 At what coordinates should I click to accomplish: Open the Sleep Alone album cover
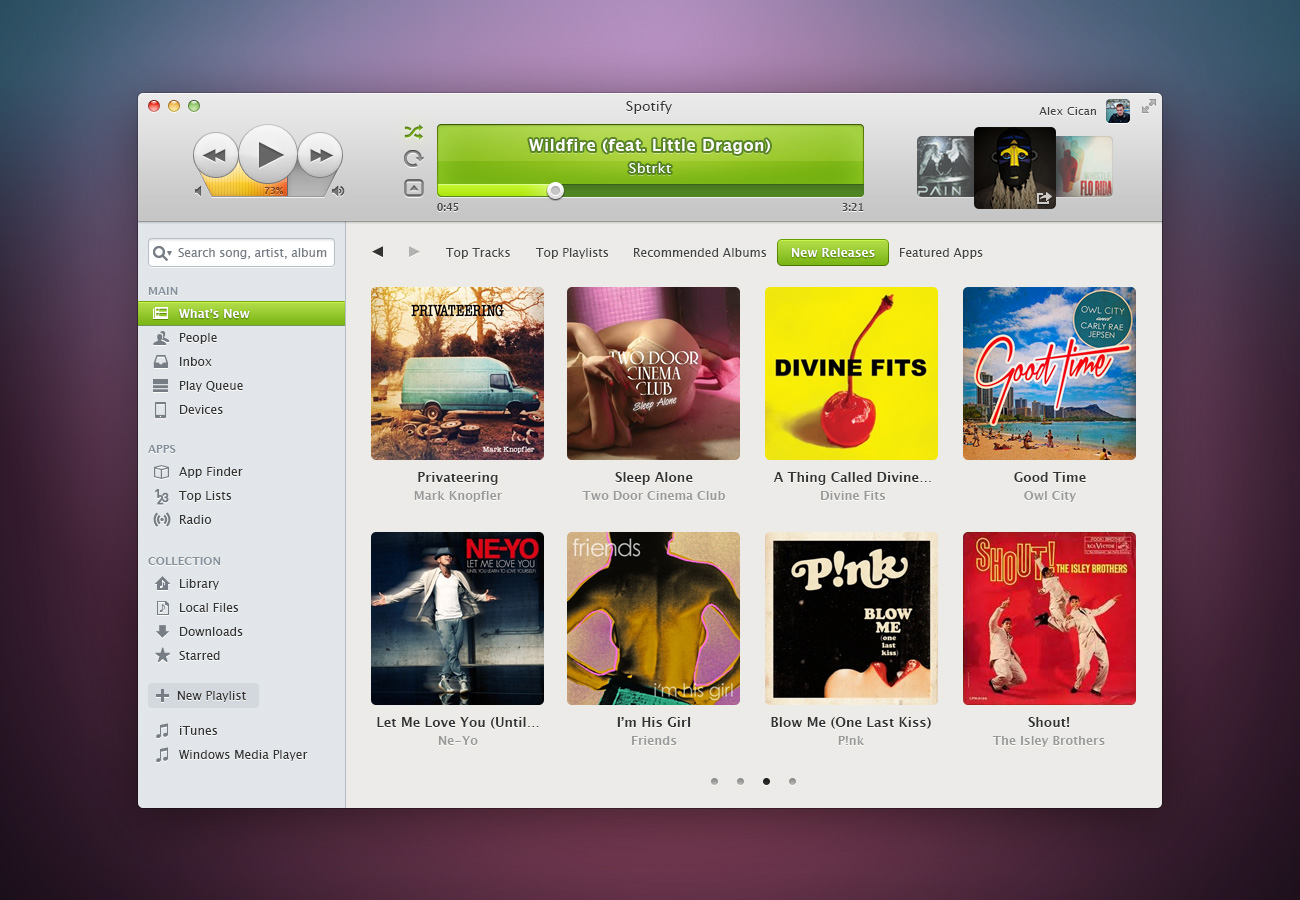pos(653,373)
